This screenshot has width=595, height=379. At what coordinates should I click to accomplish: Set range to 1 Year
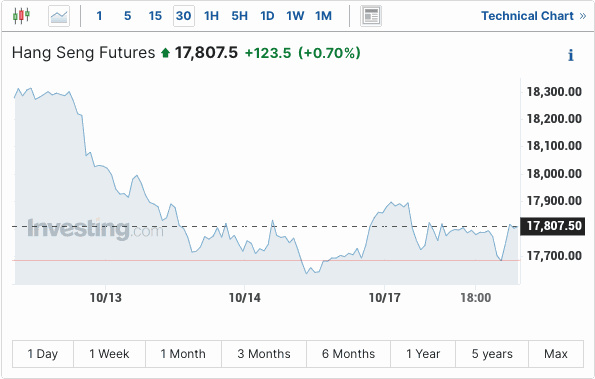pos(423,354)
